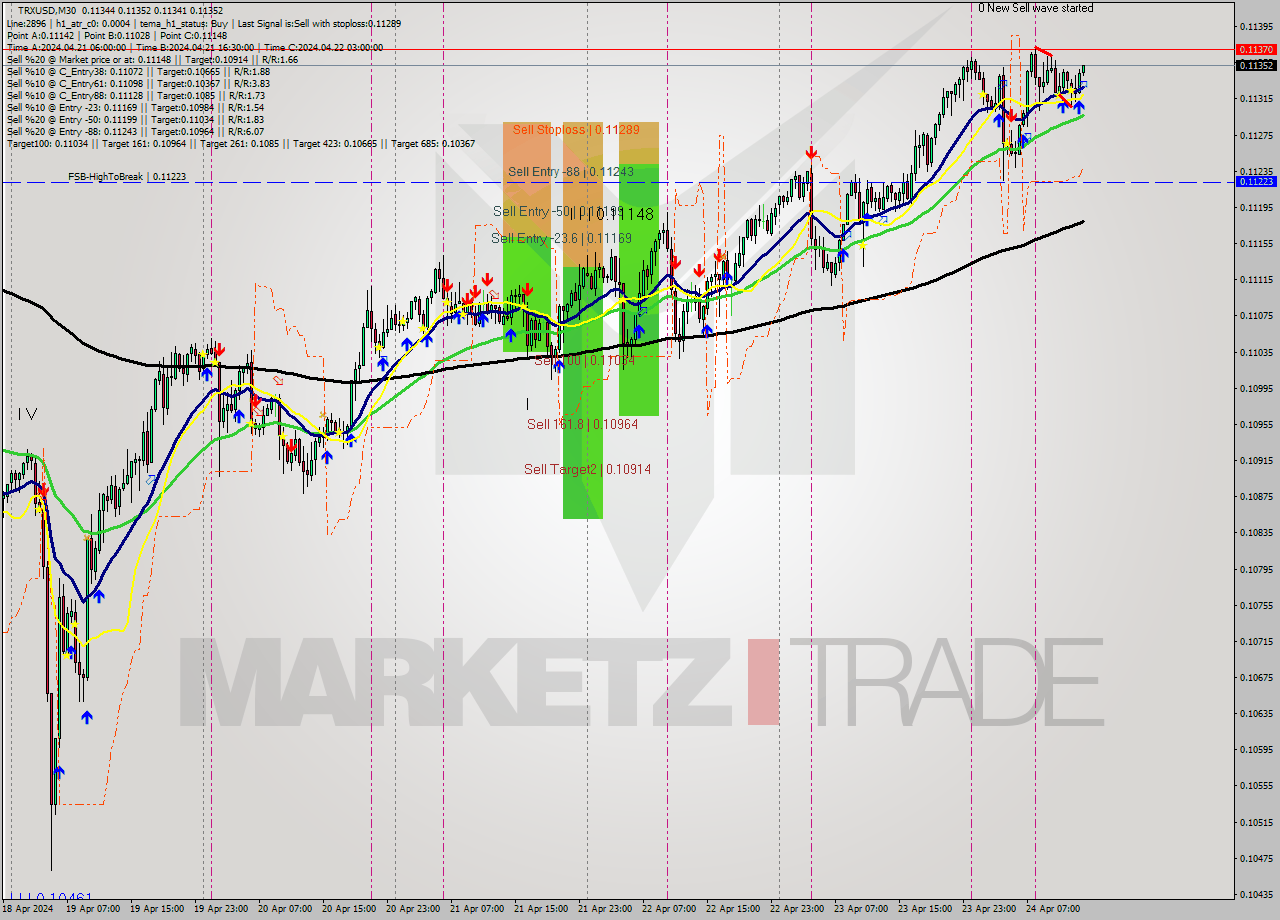The height and width of the screenshot is (920, 1280).
Task: Click the blue buy arrow at the 18 Apr low
Action: 59,771
